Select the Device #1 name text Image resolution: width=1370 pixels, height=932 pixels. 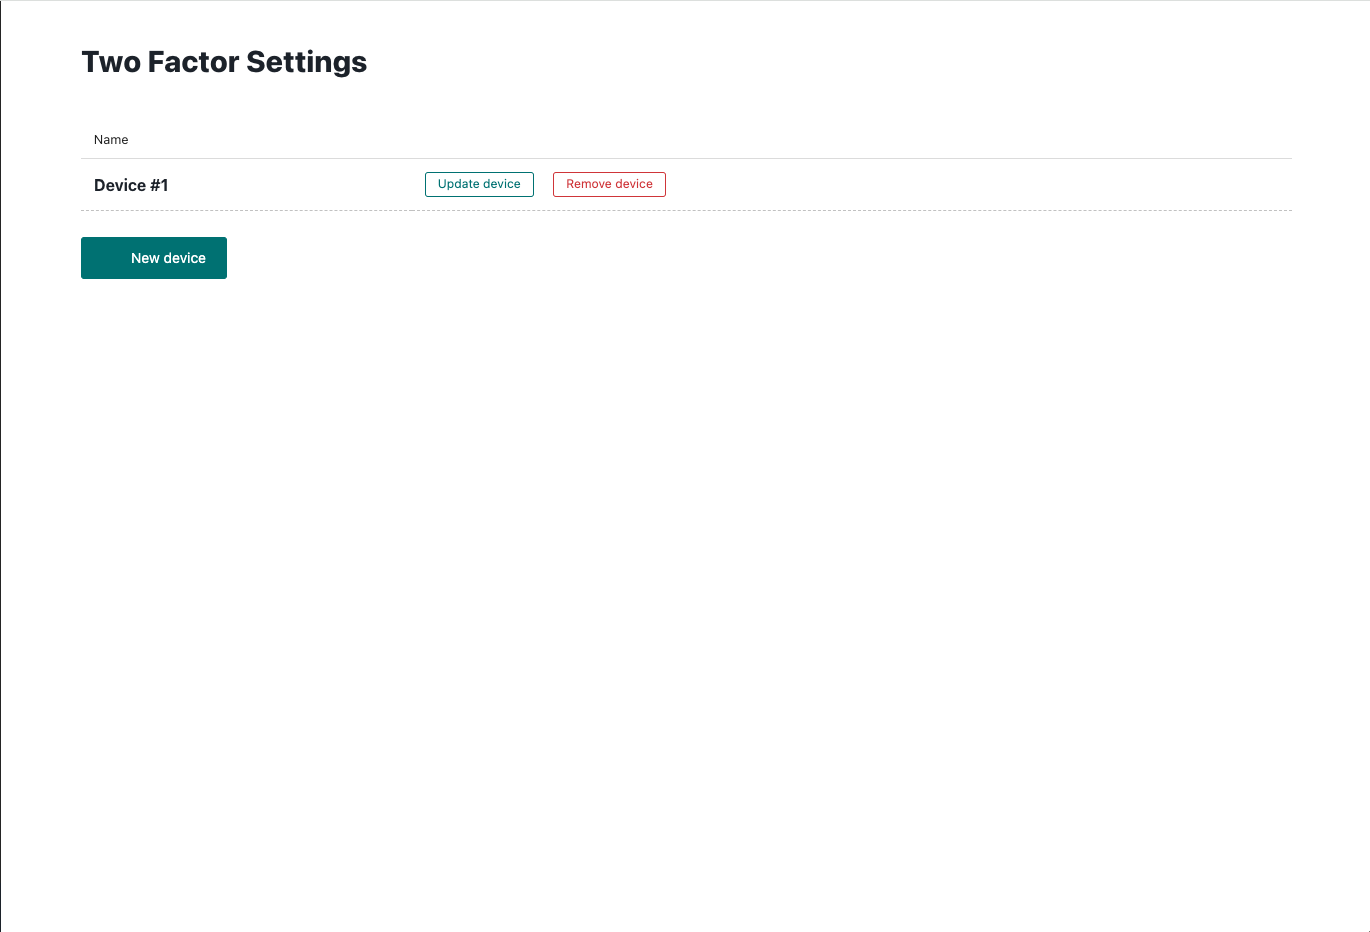[131, 185]
